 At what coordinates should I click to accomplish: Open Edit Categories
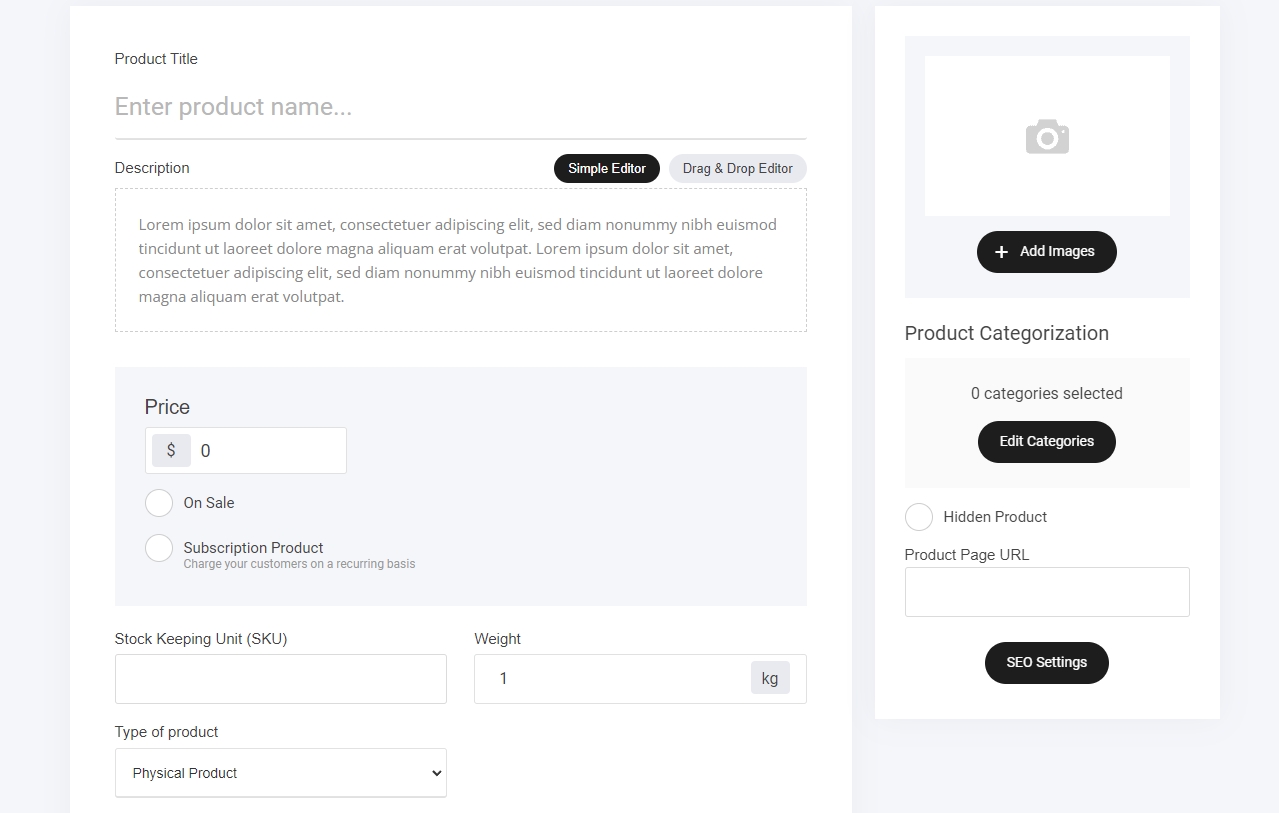(x=1046, y=442)
